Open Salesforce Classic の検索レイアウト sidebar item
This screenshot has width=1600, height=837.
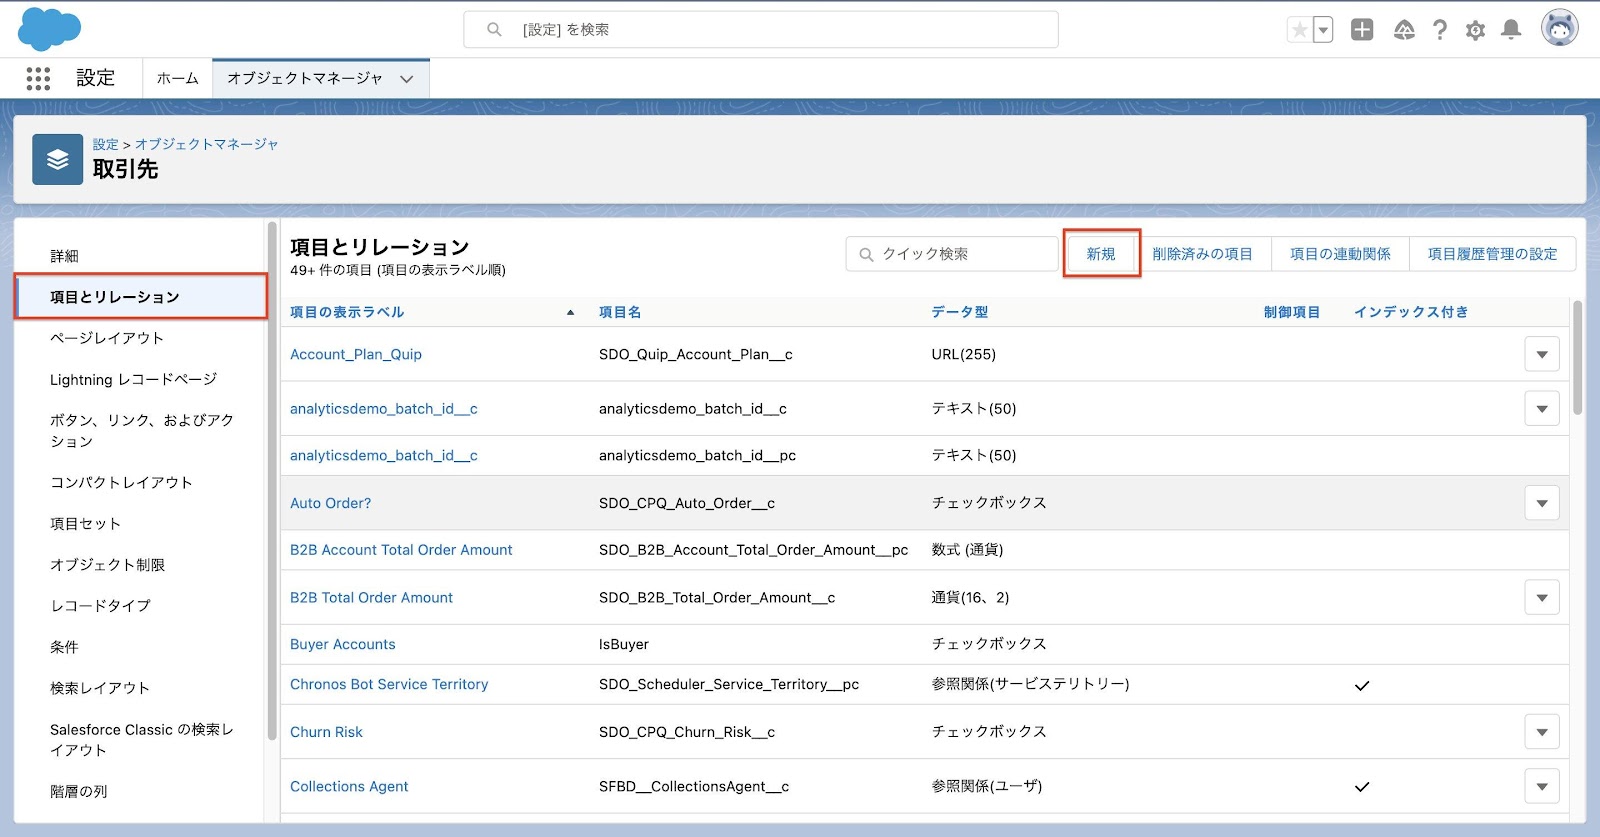[x=142, y=740]
